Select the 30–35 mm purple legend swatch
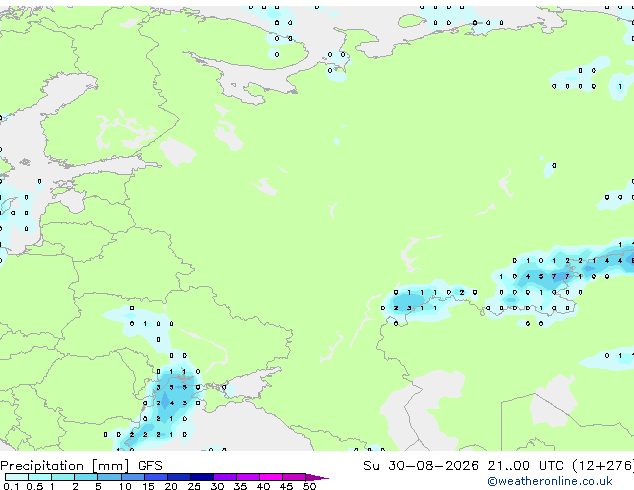Screen dimensions: 634x490 224,477
